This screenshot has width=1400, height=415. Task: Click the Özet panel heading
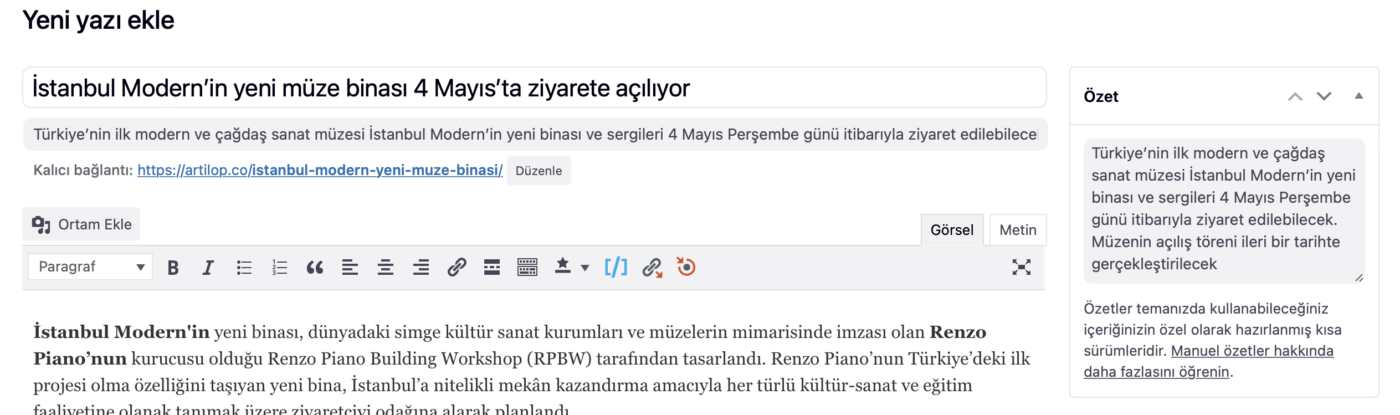[1101, 97]
